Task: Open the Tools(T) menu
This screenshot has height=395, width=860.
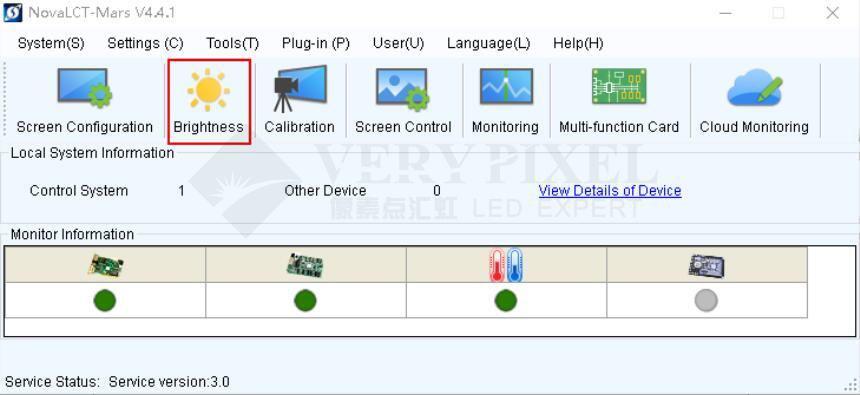Action: pos(233,43)
